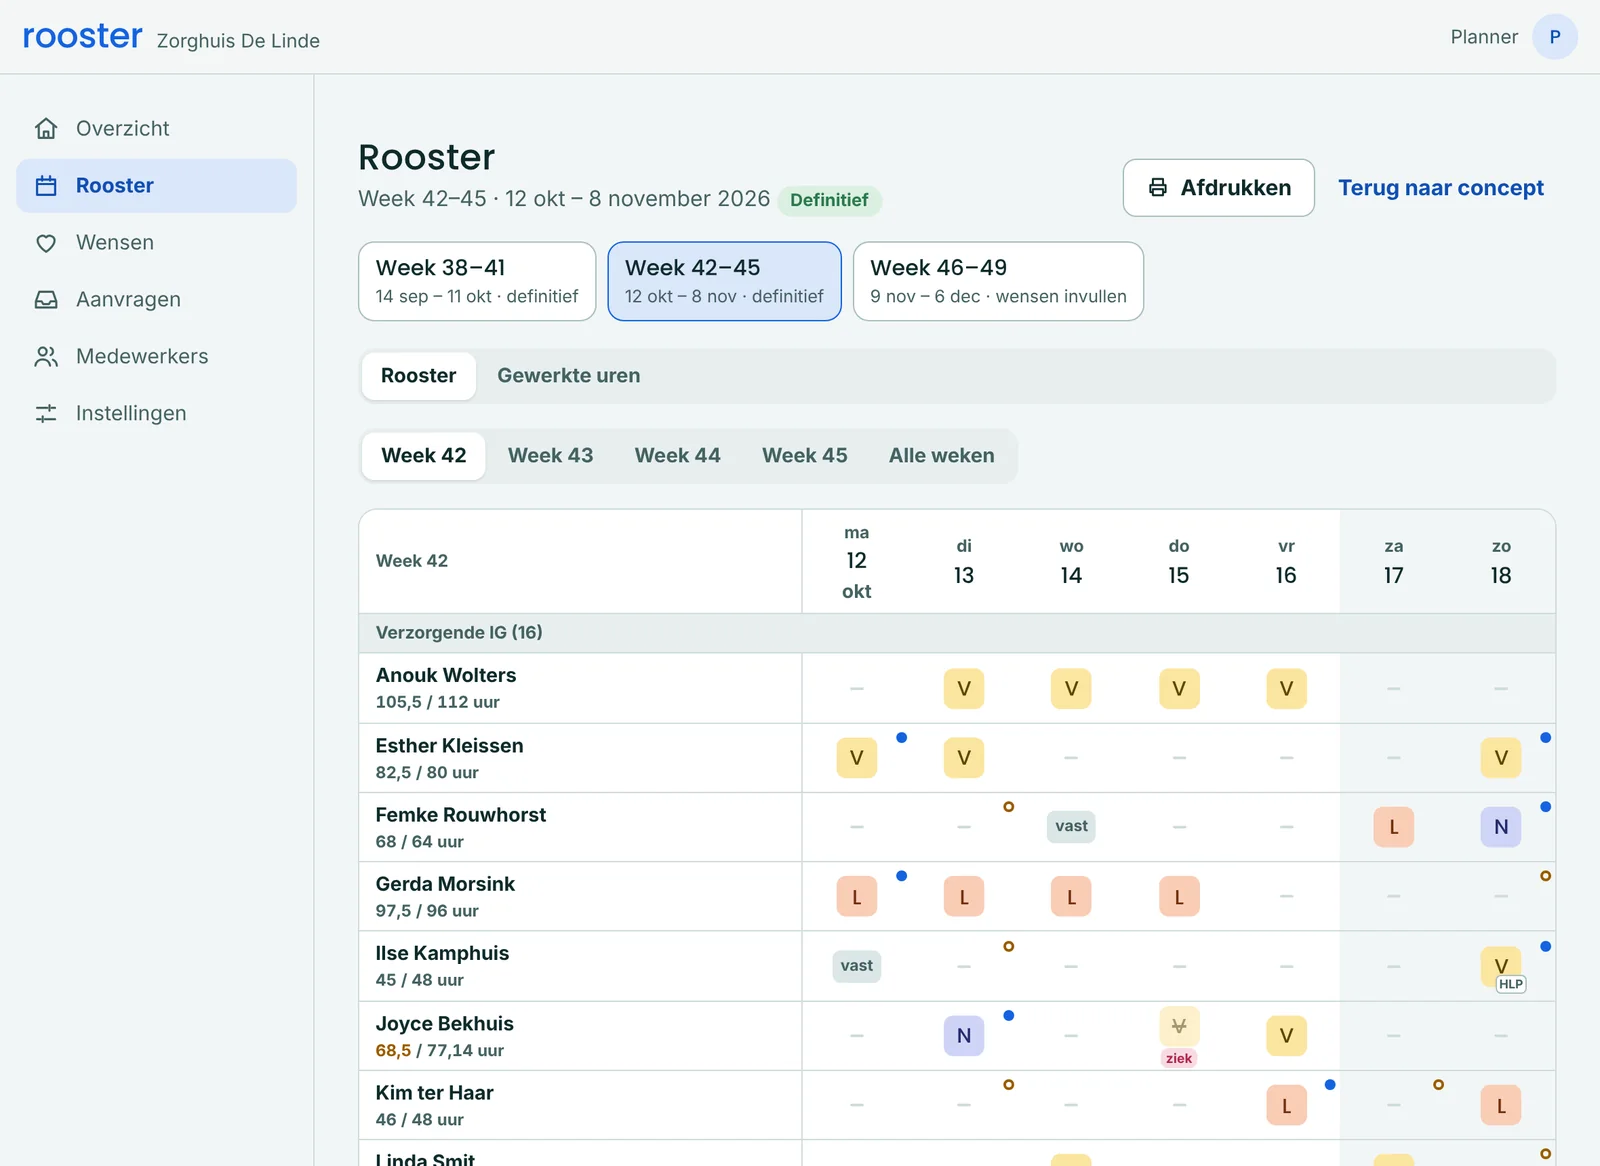
Task: Click Femke Rouwhorst's L shift on za 17
Action: (1394, 827)
